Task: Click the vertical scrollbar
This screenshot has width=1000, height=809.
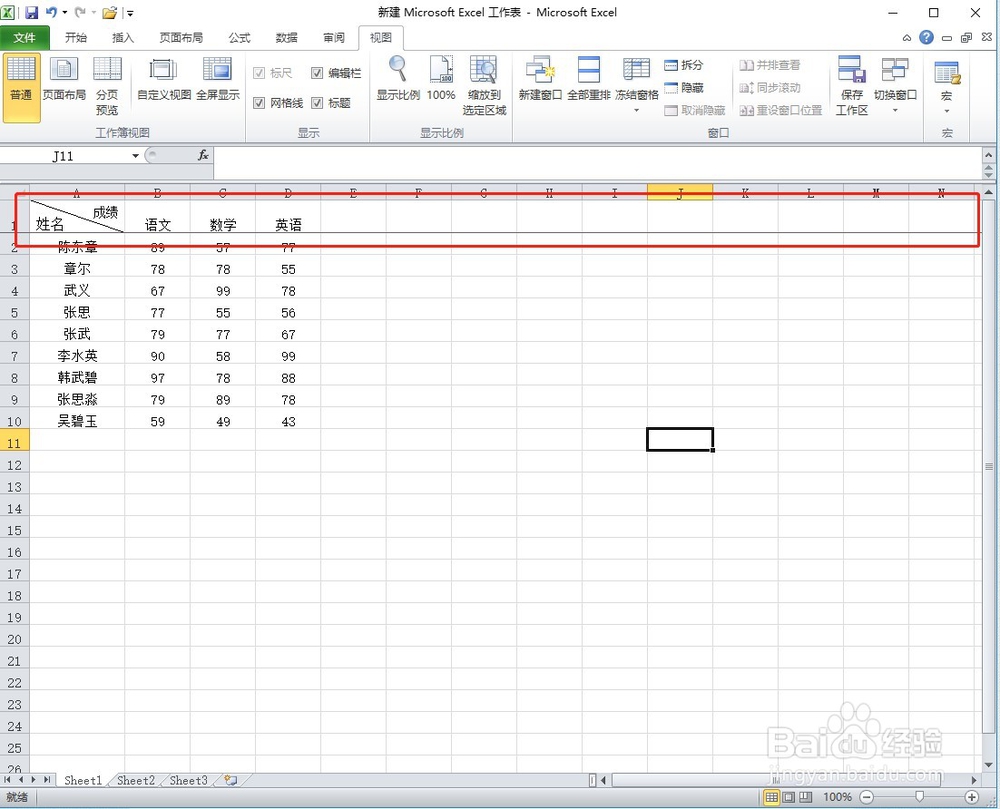Action: 989,465
